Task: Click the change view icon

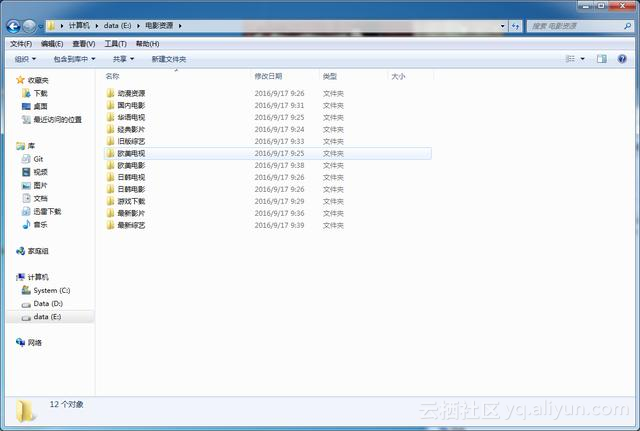Action: pyautogui.click(x=570, y=59)
